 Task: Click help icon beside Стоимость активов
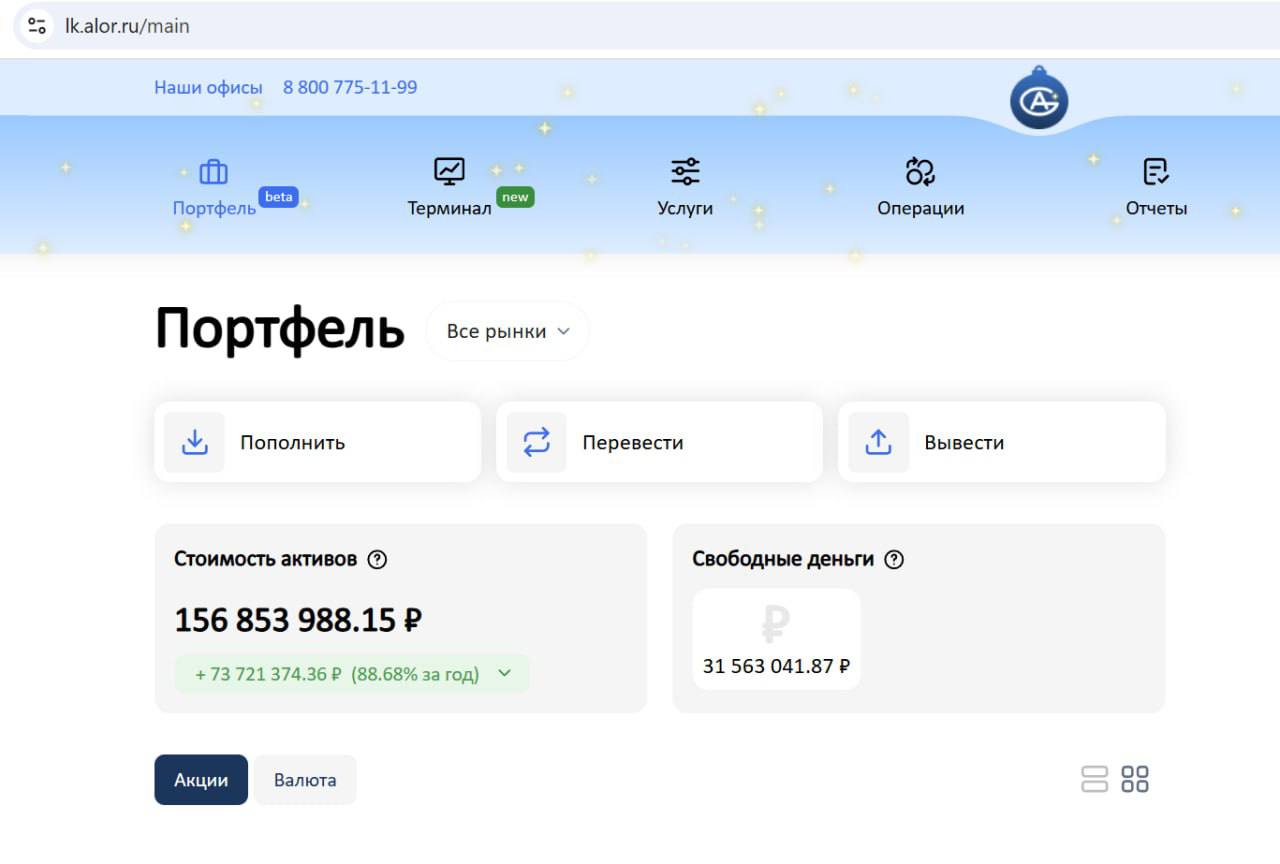coord(377,560)
